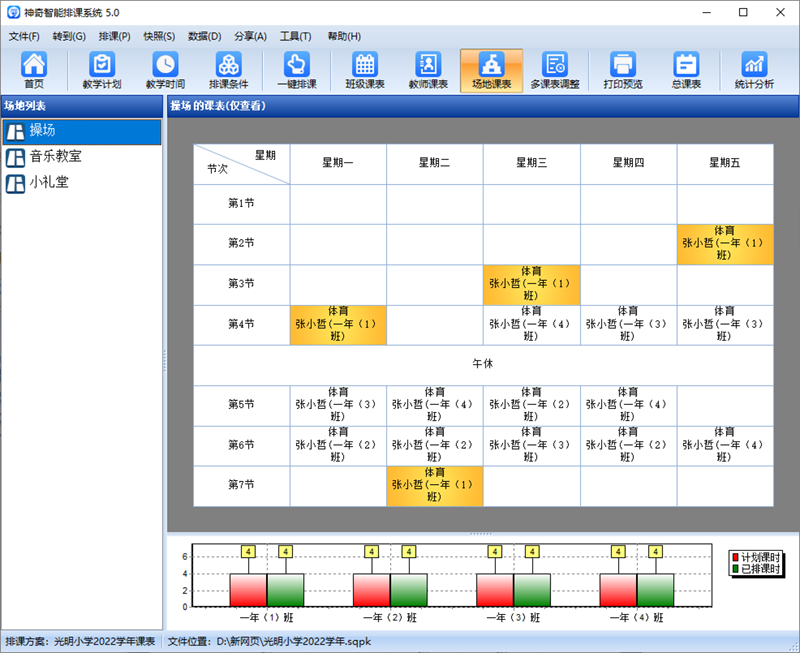Click the 星期四 column header

[x=629, y=163]
